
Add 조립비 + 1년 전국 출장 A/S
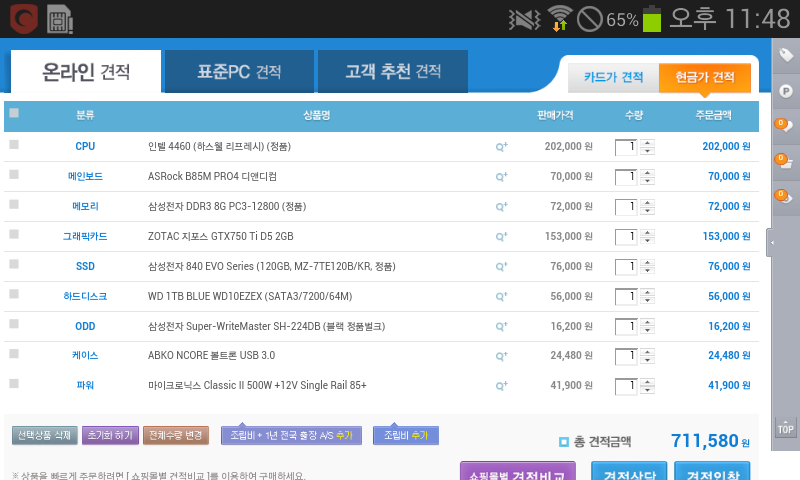tap(291, 435)
